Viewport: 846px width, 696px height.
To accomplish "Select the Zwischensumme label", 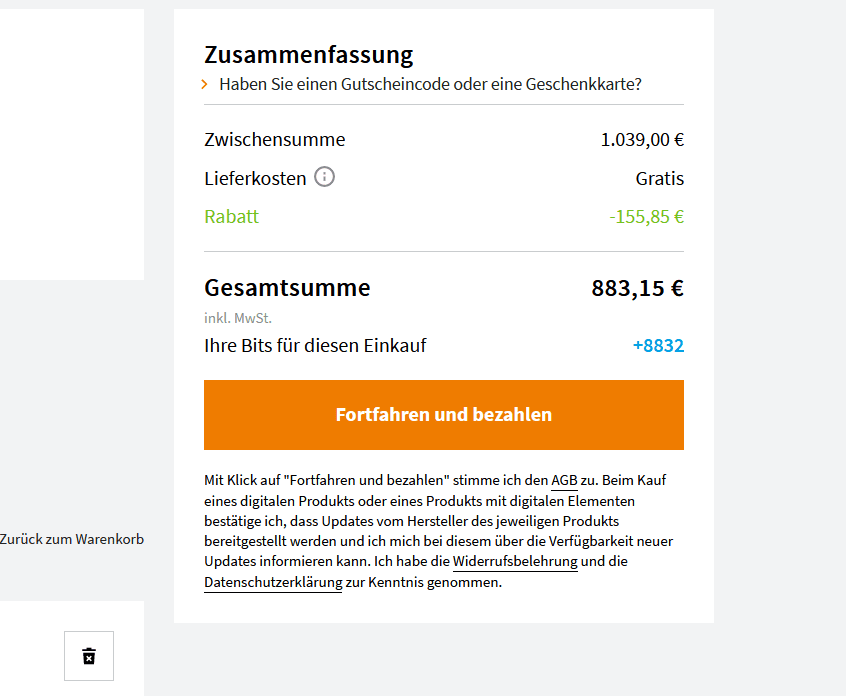I will pos(274,140).
